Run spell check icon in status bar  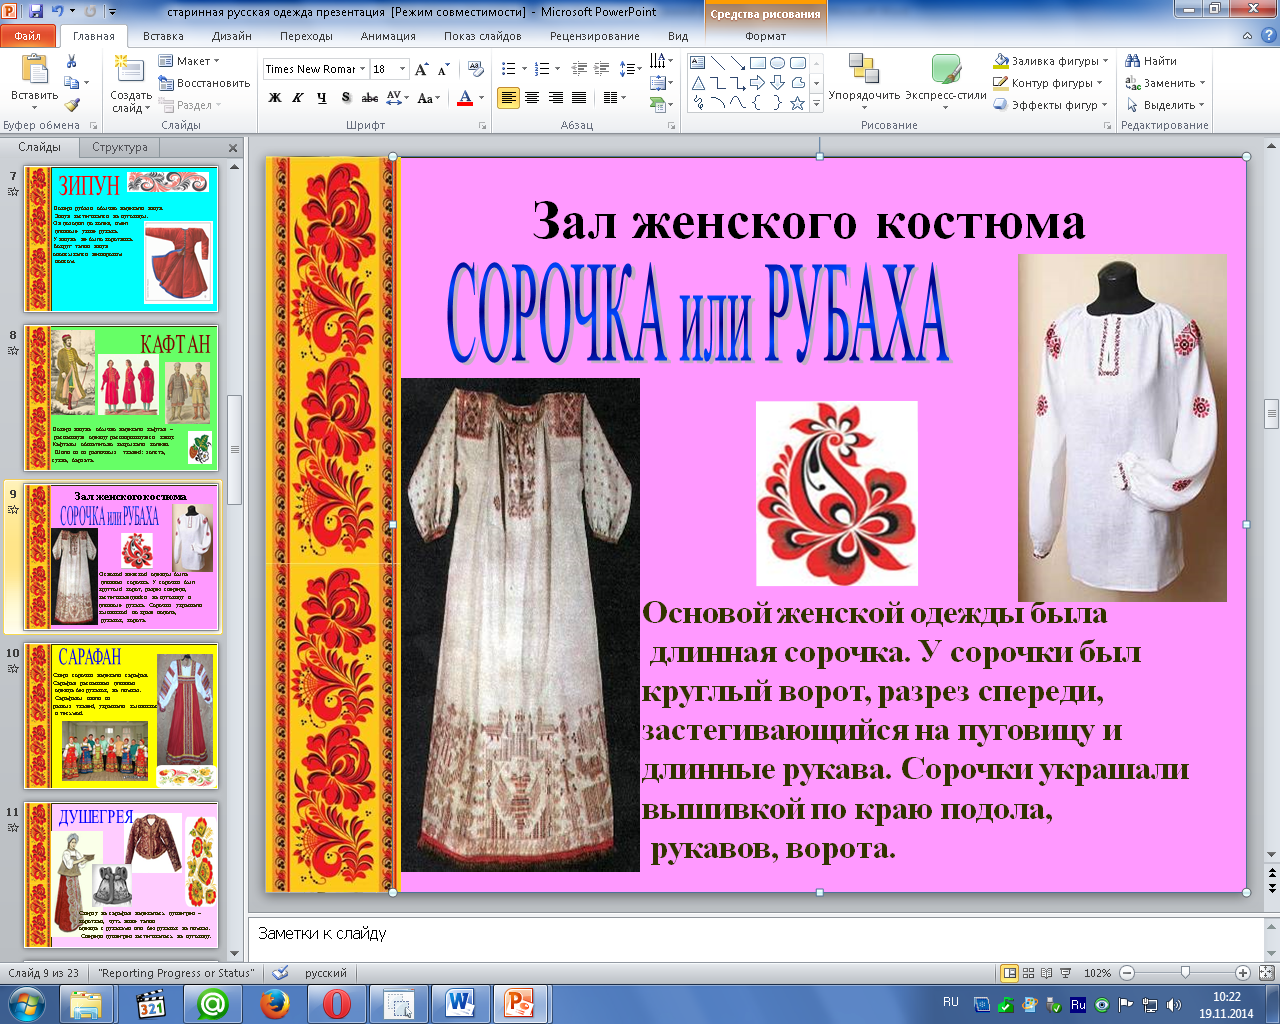tap(281, 973)
